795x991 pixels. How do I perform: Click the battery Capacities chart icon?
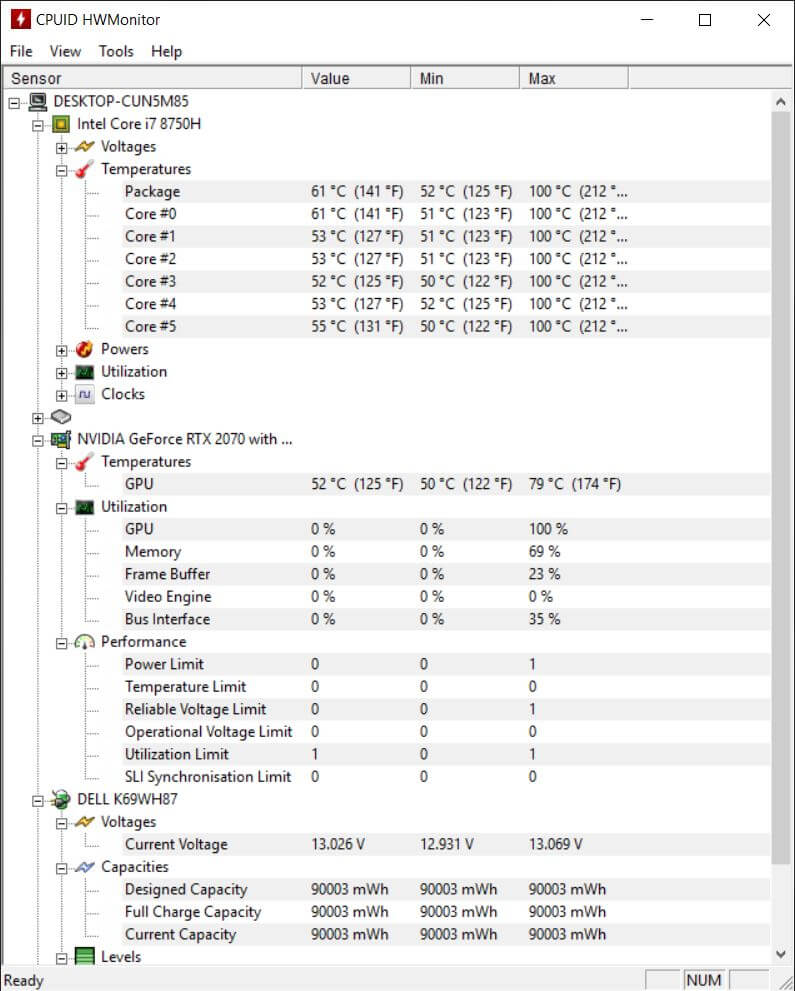(x=85, y=867)
